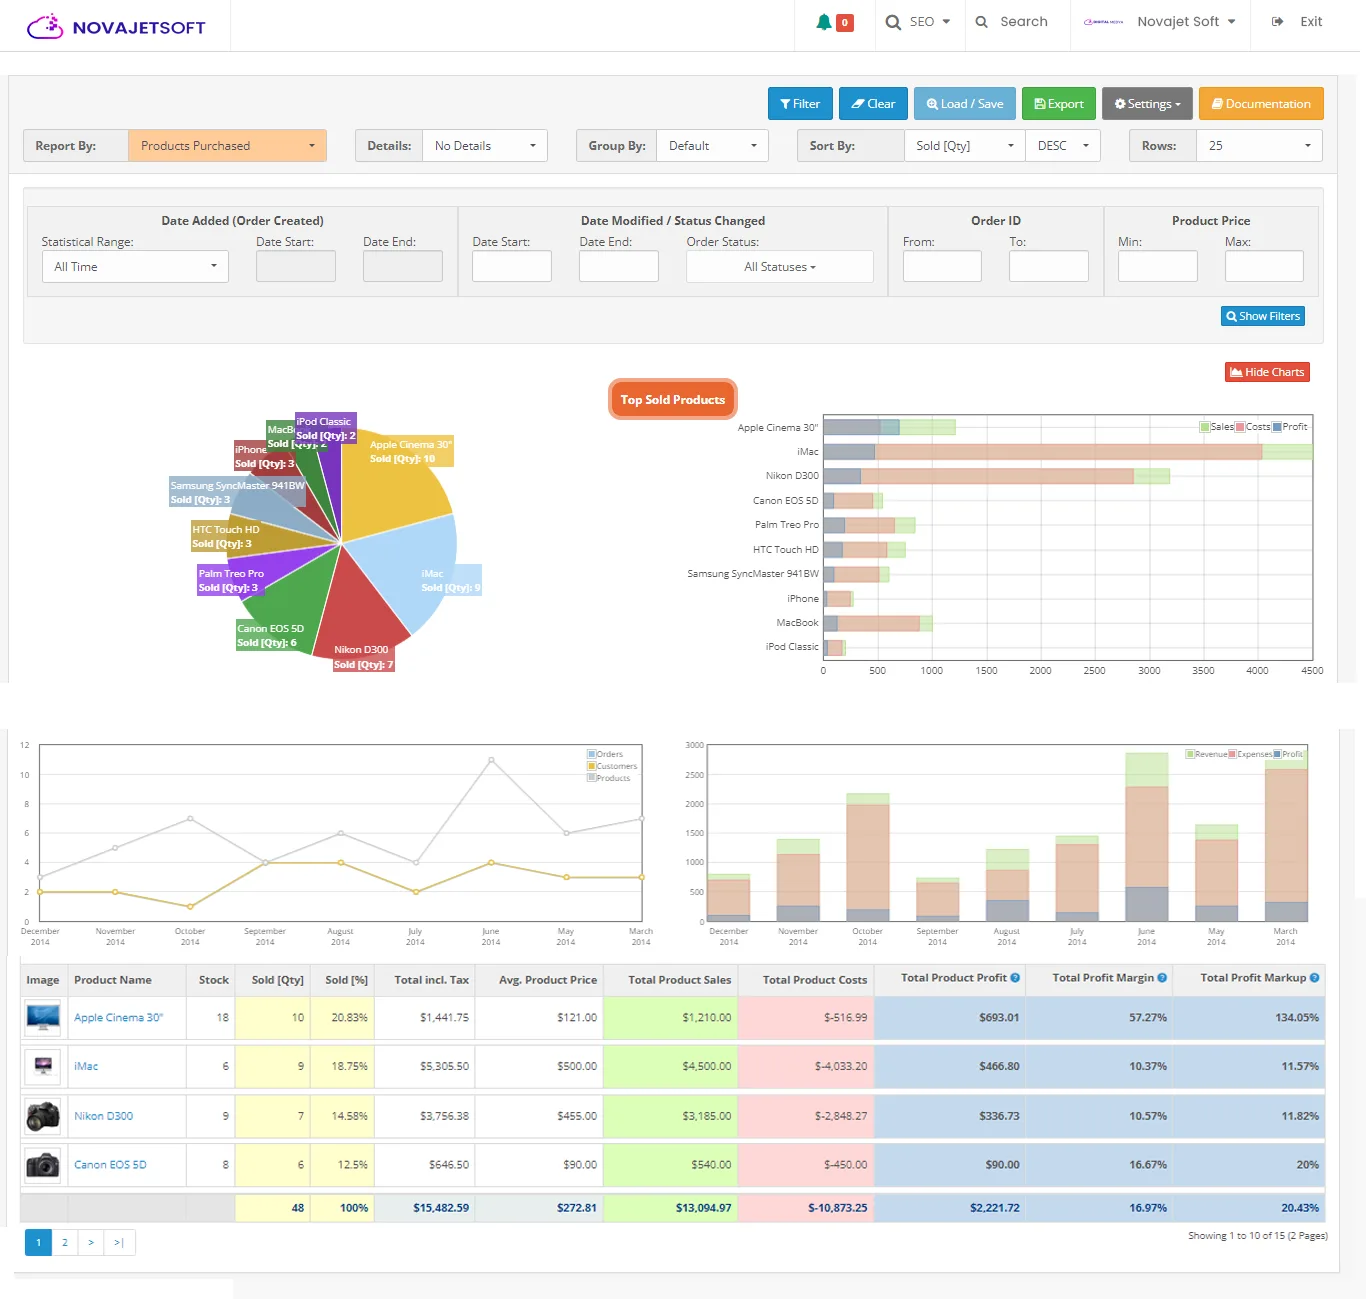This screenshot has height=1299, width=1366.
Task: Click the Clear button
Action: (873, 104)
